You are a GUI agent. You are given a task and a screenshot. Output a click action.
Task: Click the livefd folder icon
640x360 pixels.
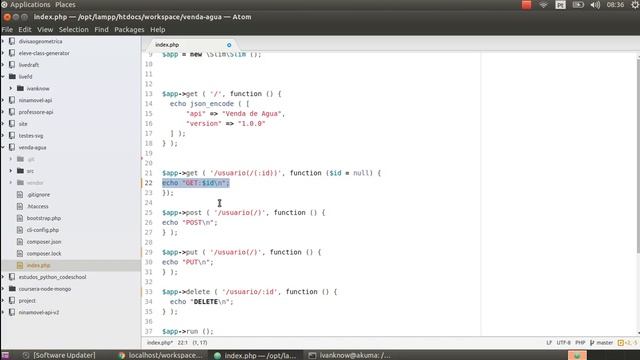click(x=12, y=76)
